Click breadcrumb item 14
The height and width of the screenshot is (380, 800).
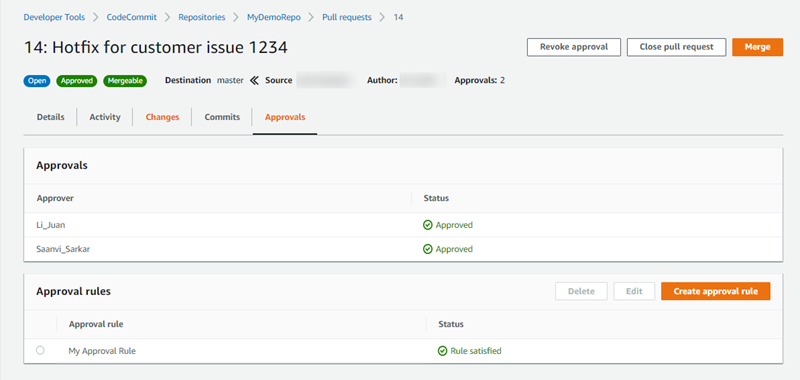pos(398,17)
